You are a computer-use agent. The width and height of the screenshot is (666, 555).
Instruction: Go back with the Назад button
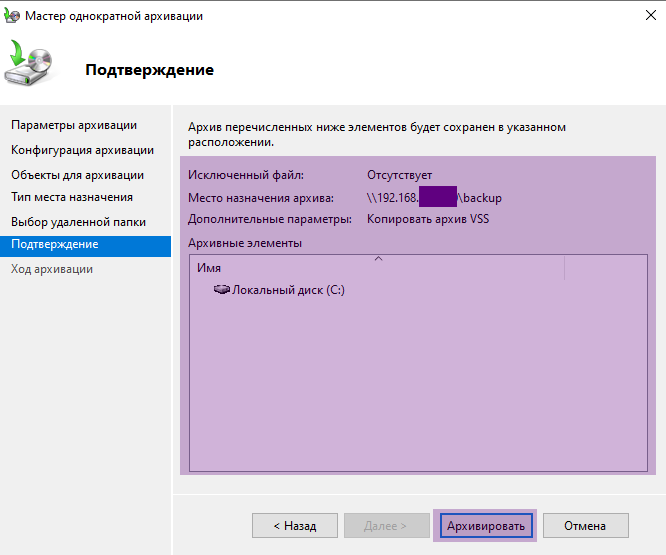[x=295, y=526]
